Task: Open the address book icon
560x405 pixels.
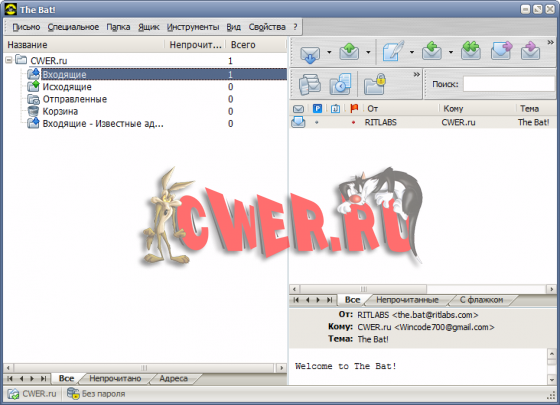Action: (309, 84)
